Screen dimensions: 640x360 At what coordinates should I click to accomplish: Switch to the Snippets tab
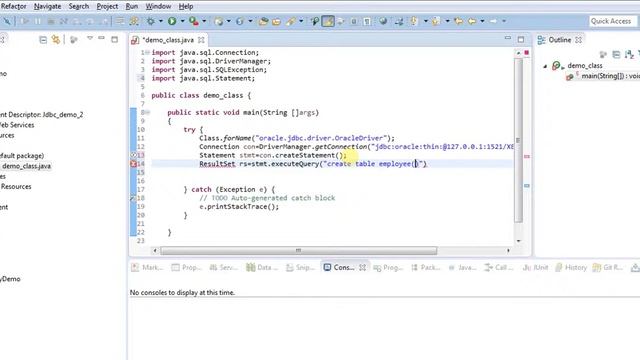click(x=300, y=268)
